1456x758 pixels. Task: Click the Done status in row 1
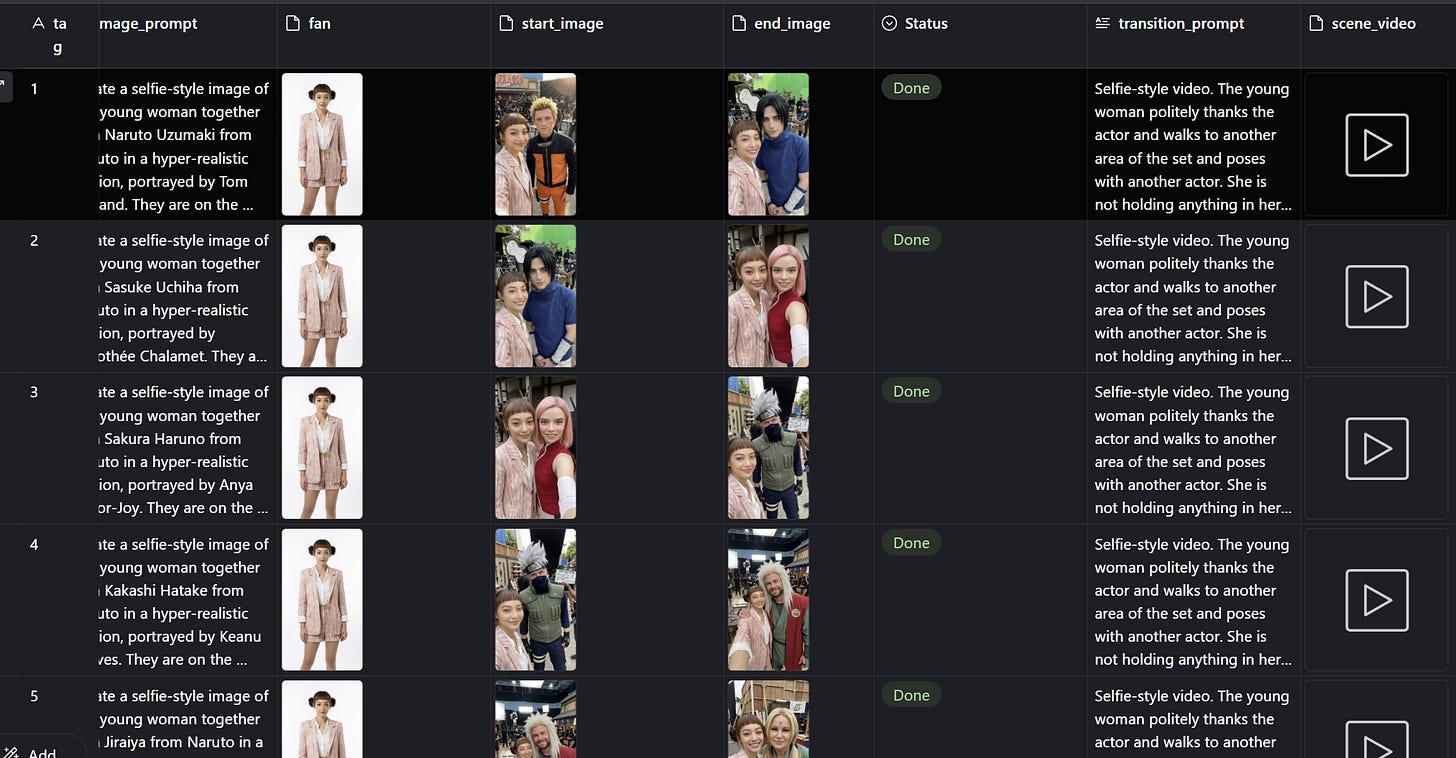pyautogui.click(x=911, y=88)
